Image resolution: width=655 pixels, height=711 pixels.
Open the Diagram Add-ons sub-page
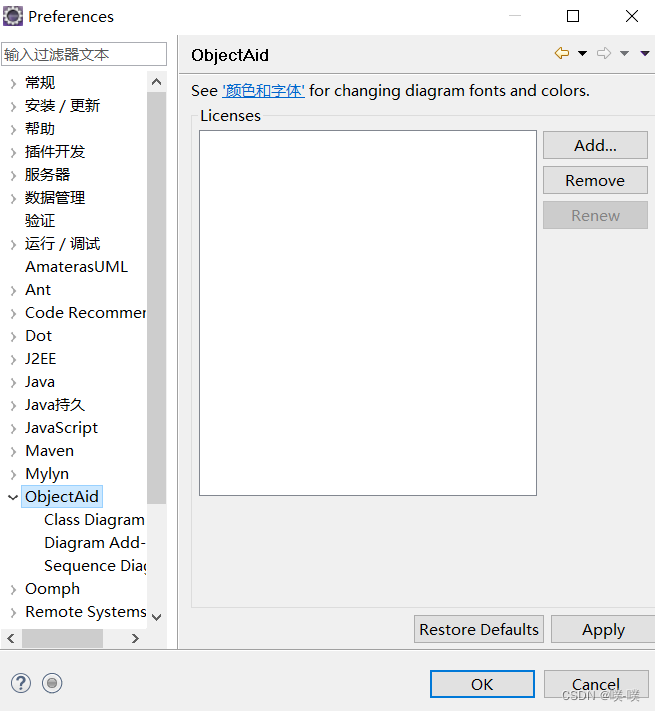(95, 543)
